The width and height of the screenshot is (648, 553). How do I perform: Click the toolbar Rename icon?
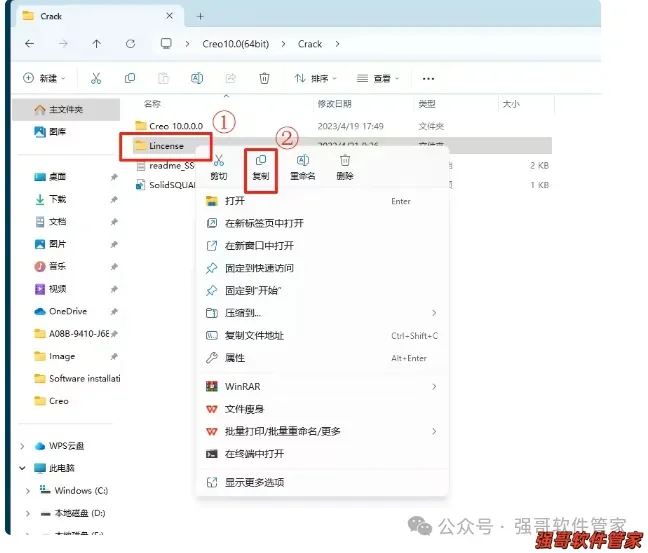point(197,78)
